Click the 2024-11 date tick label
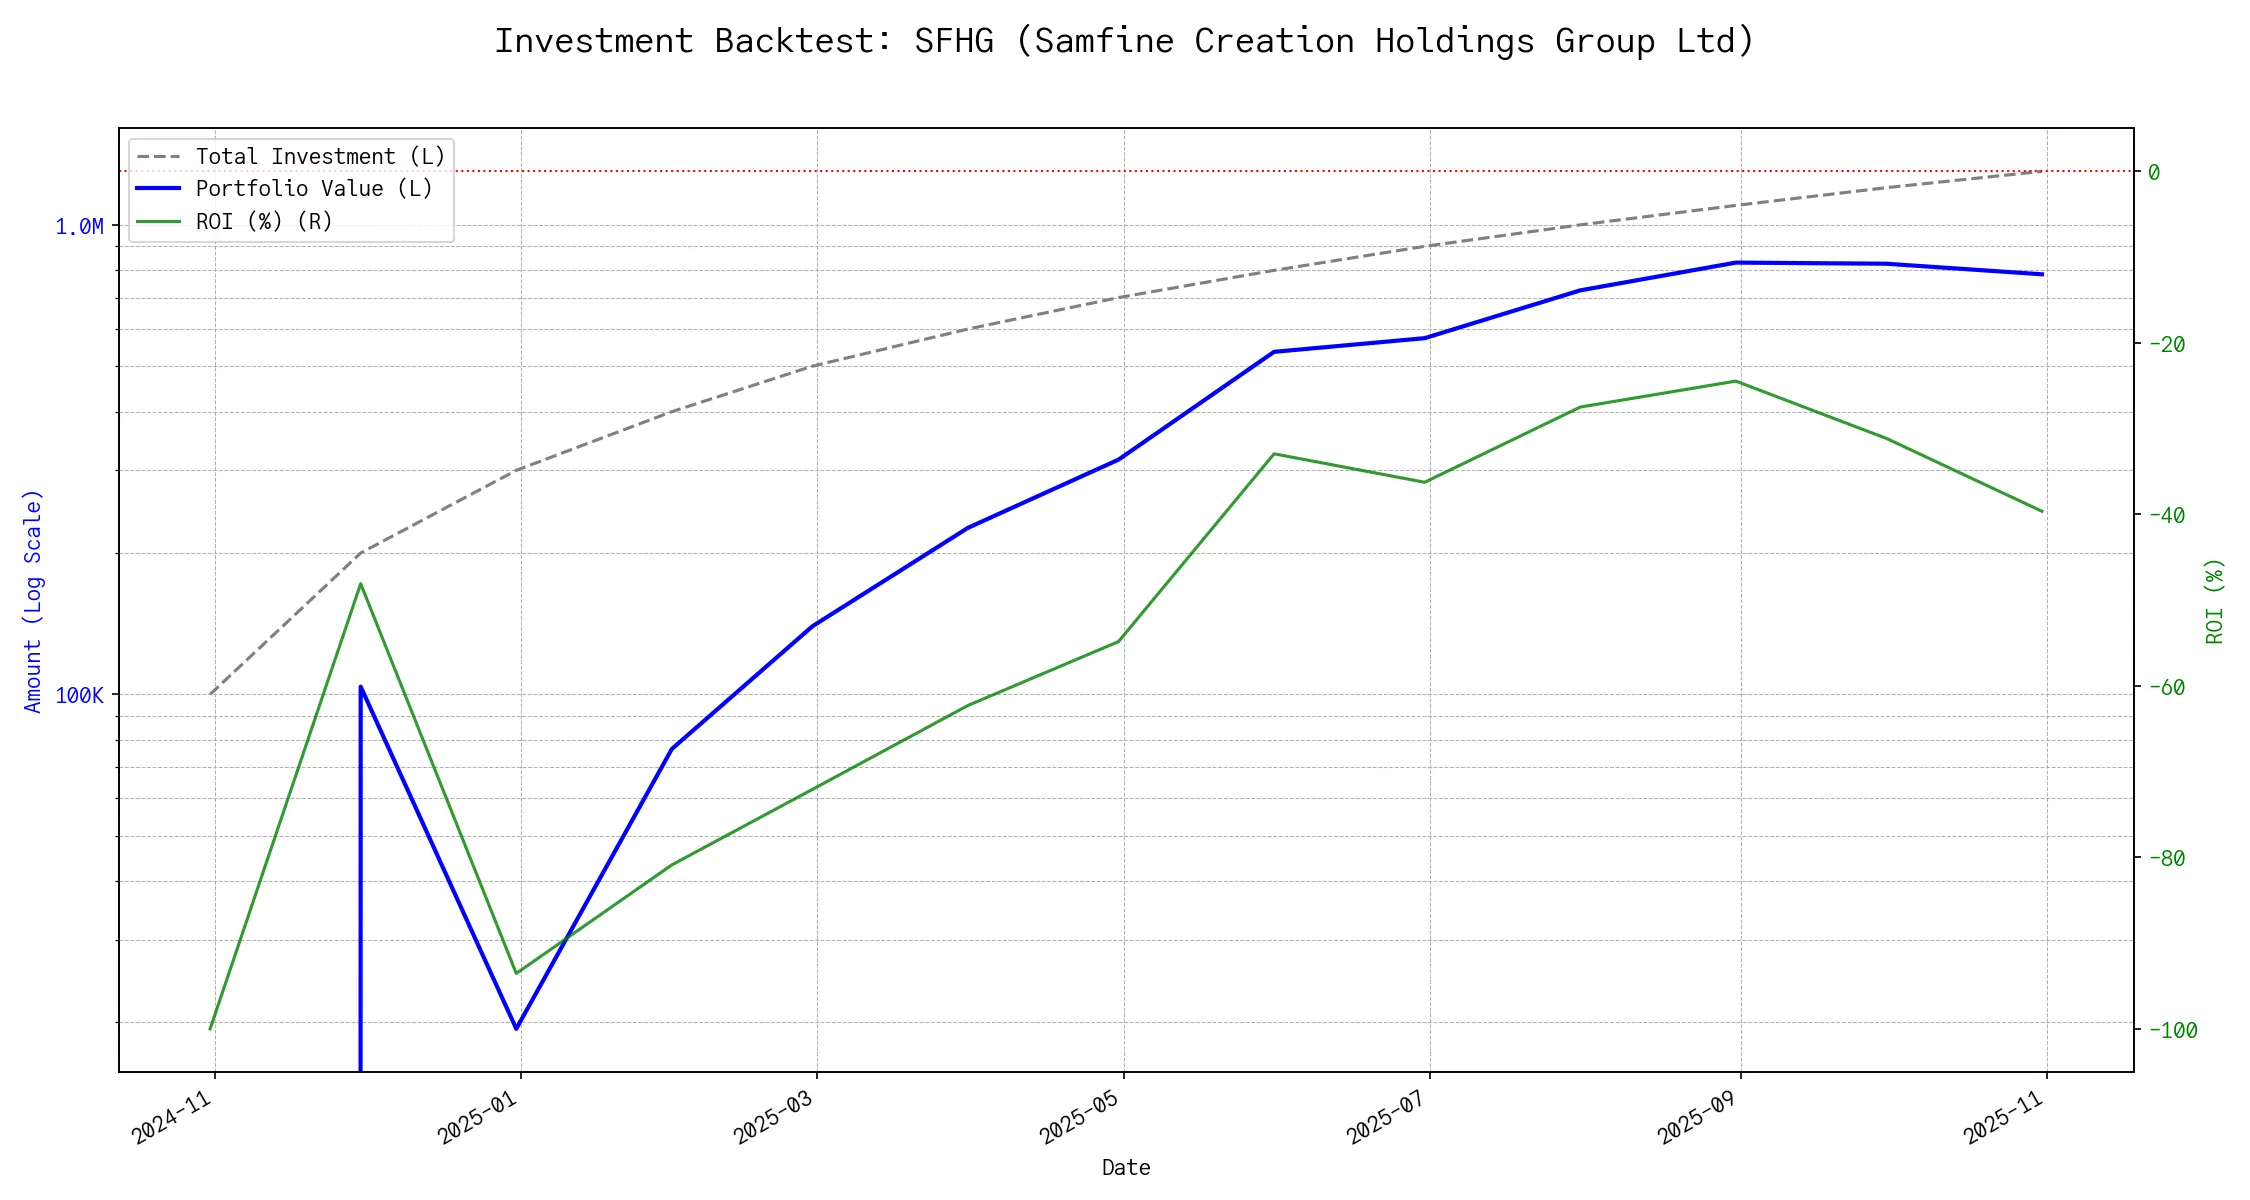The height and width of the screenshot is (1200, 2250). tap(173, 1118)
